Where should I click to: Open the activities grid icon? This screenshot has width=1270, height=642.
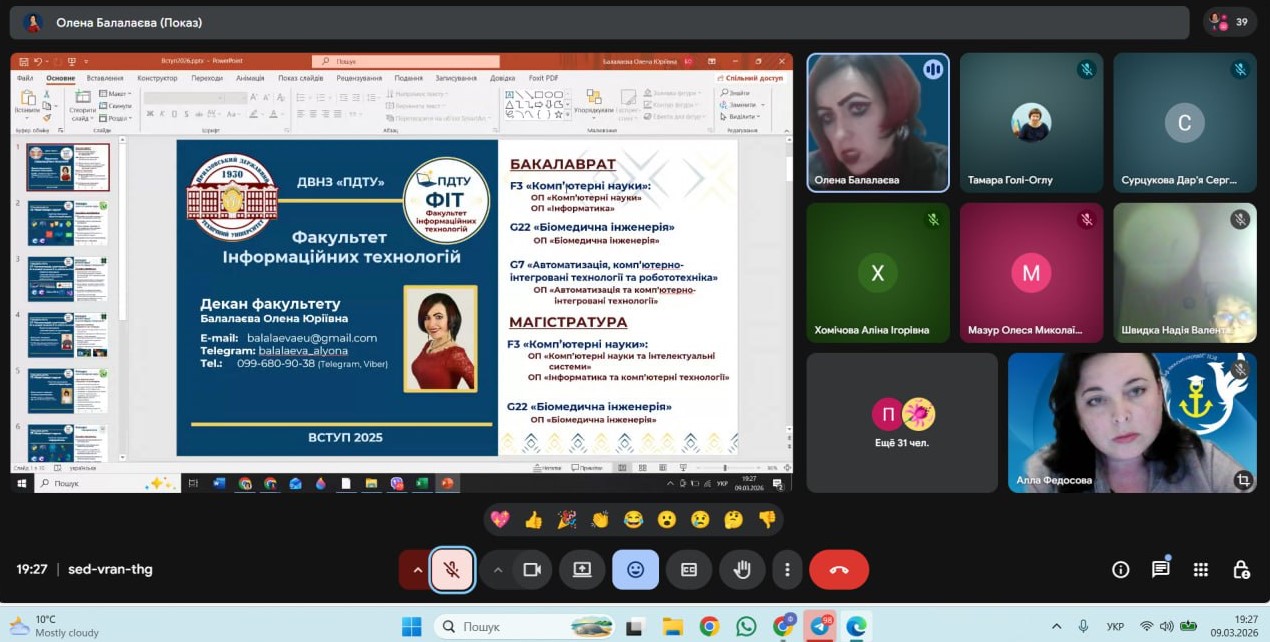coord(1201,570)
